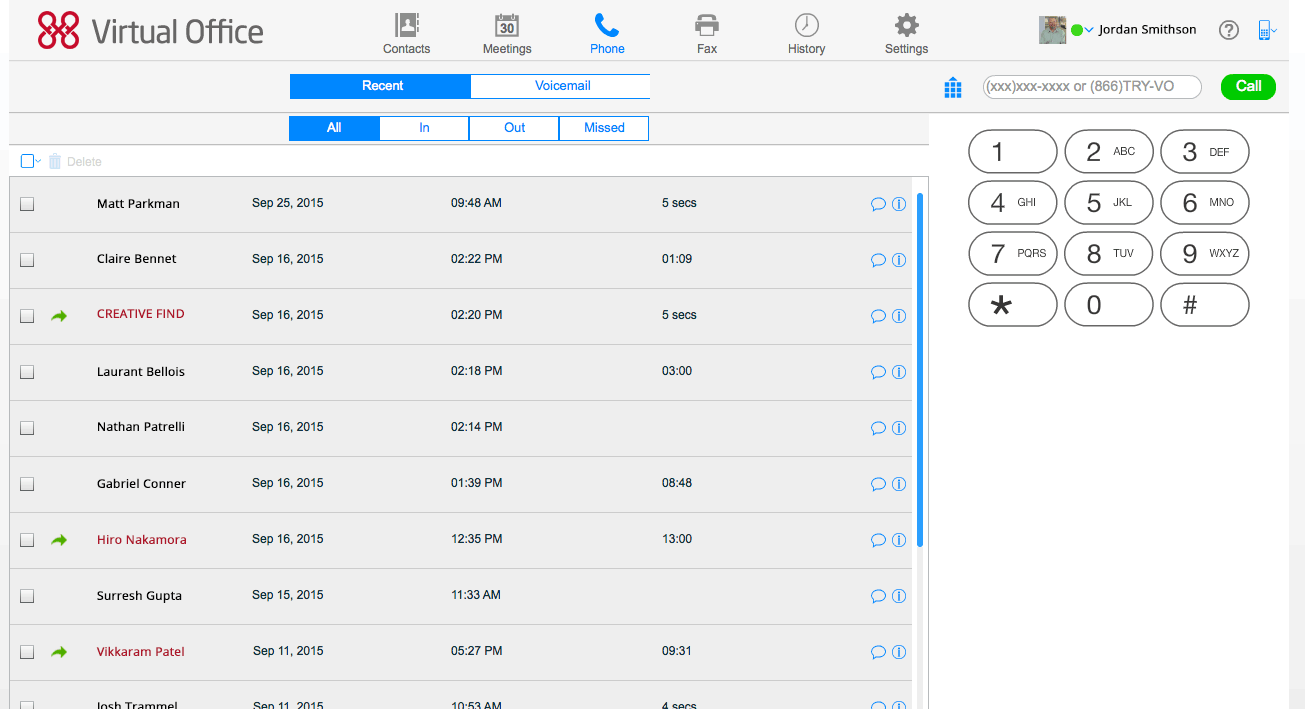
Task: Tap the 5 JKL keypad button
Action: [x=1109, y=203]
